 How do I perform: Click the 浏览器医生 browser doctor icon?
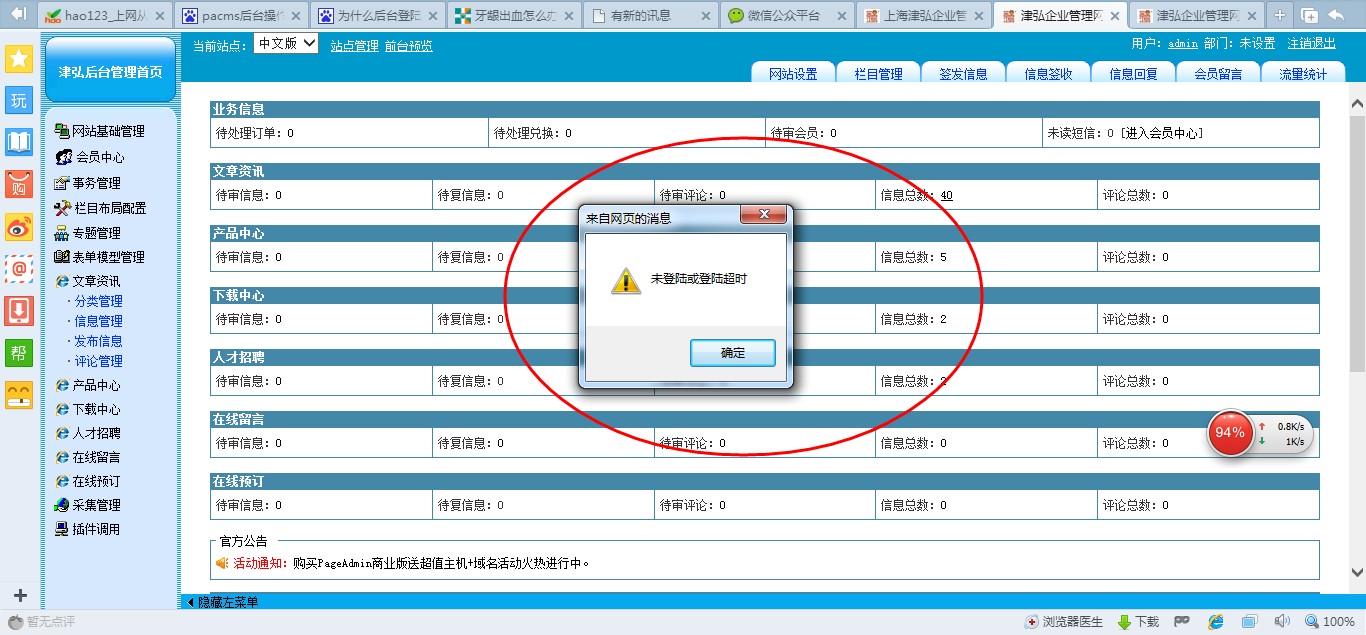(x=1064, y=622)
